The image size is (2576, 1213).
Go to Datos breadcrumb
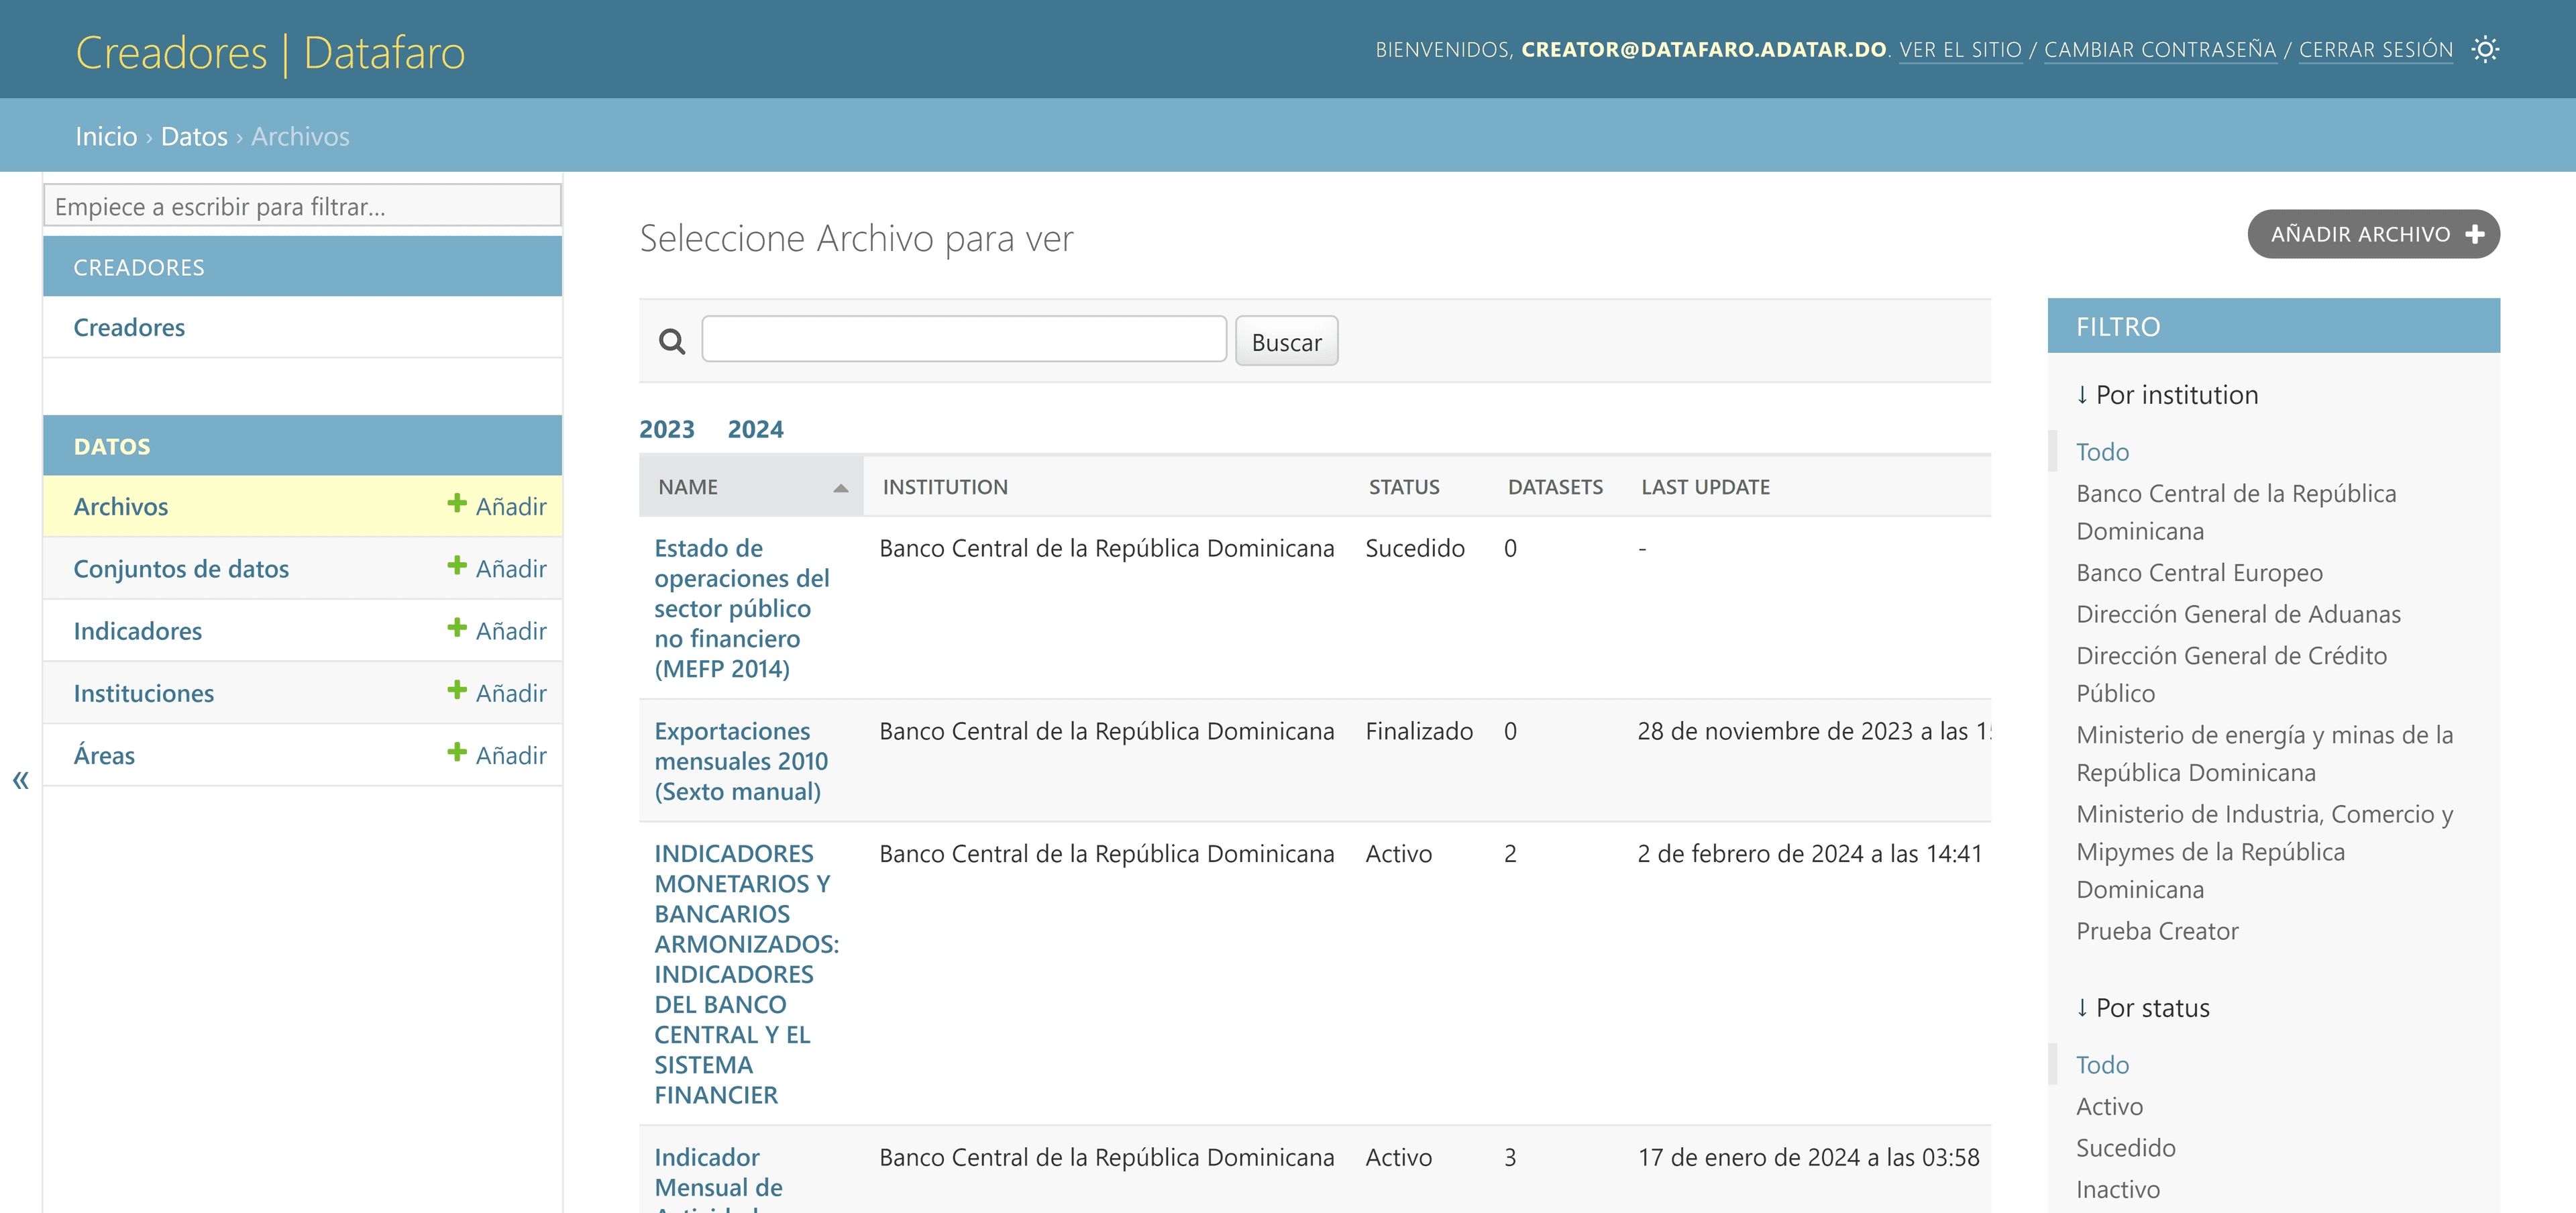(194, 136)
